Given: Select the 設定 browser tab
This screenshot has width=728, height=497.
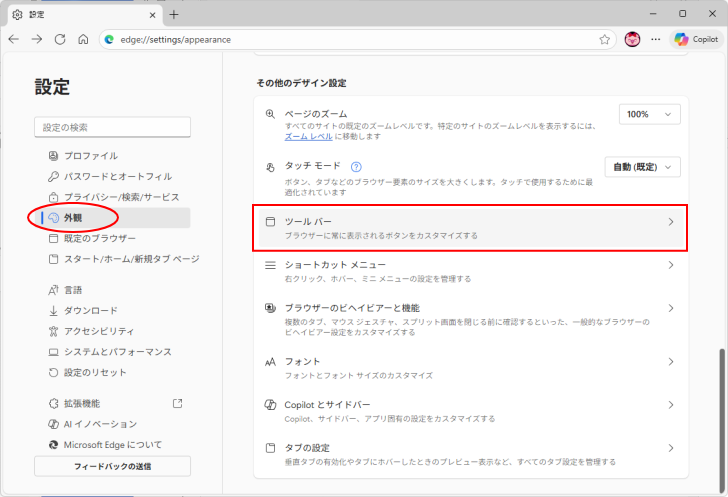Looking at the screenshot, I should click(x=84, y=15).
